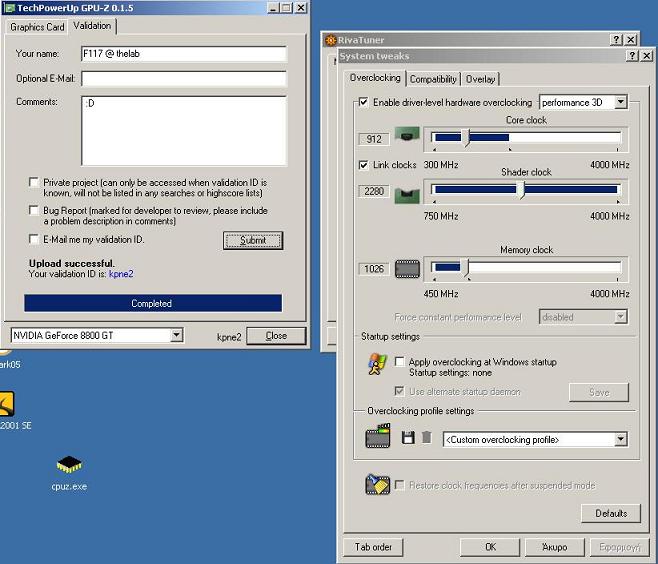Screen dimensions: 658x564
Task: Click the memory clock chip icon
Action: [x=407, y=269]
